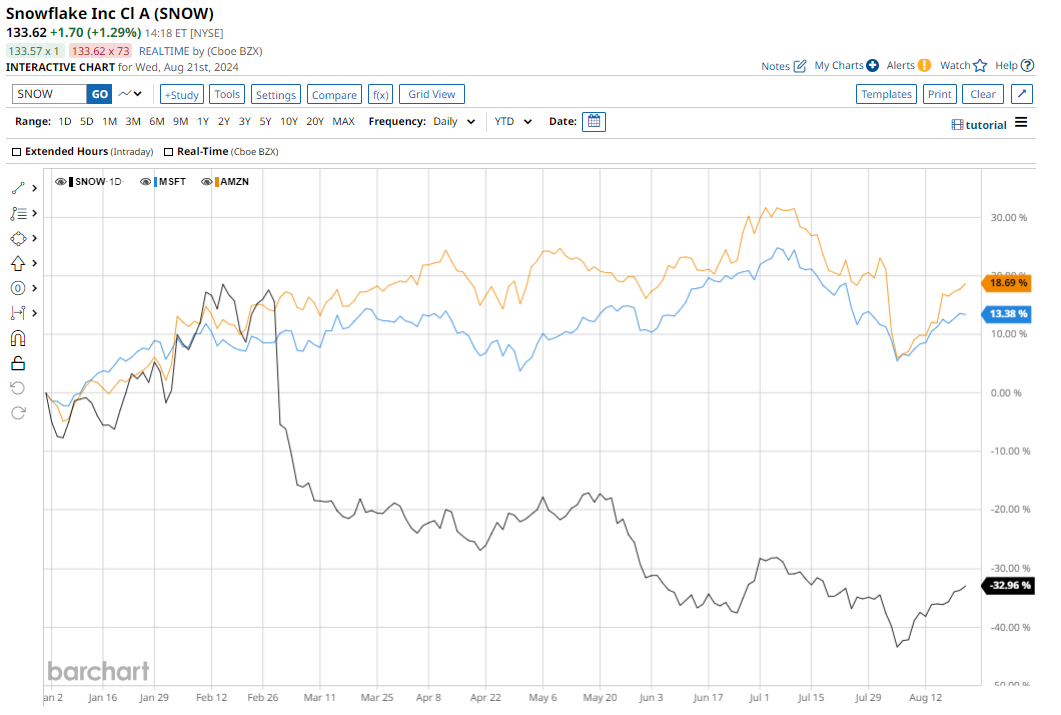The image size is (1061, 715).
Task: Set range to MAX
Action: (x=344, y=122)
